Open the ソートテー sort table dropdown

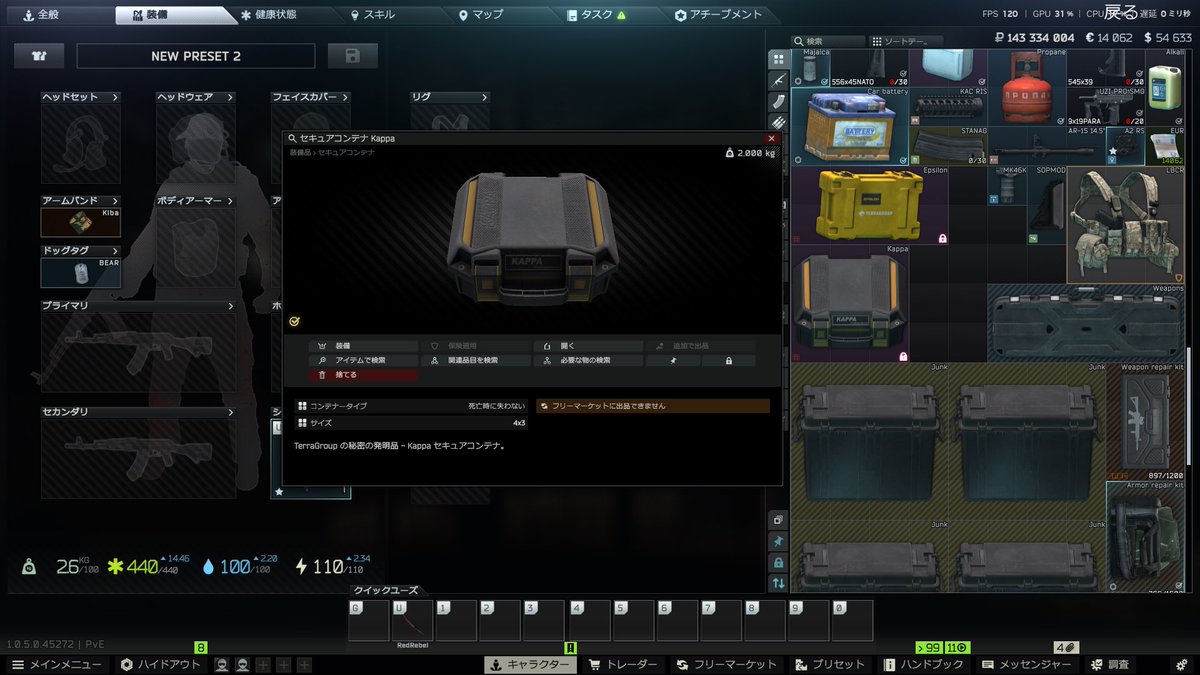(x=906, y=41)
